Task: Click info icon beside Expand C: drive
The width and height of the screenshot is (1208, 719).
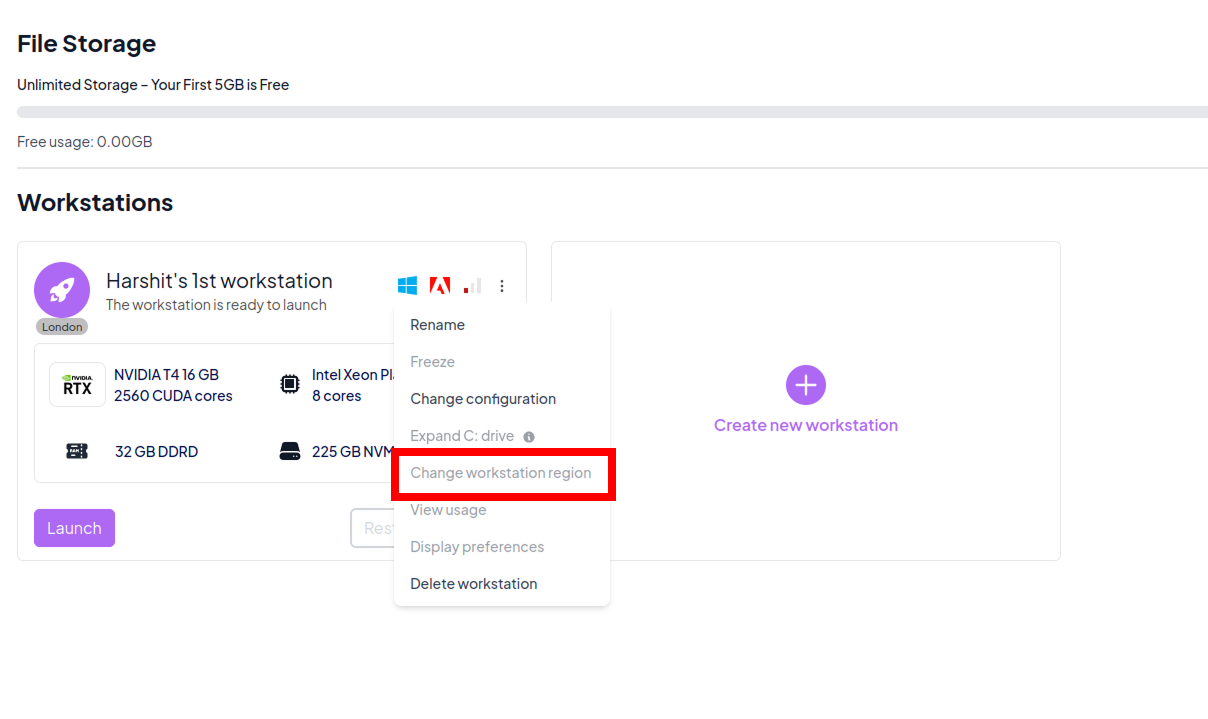Action: coord(529,437)
